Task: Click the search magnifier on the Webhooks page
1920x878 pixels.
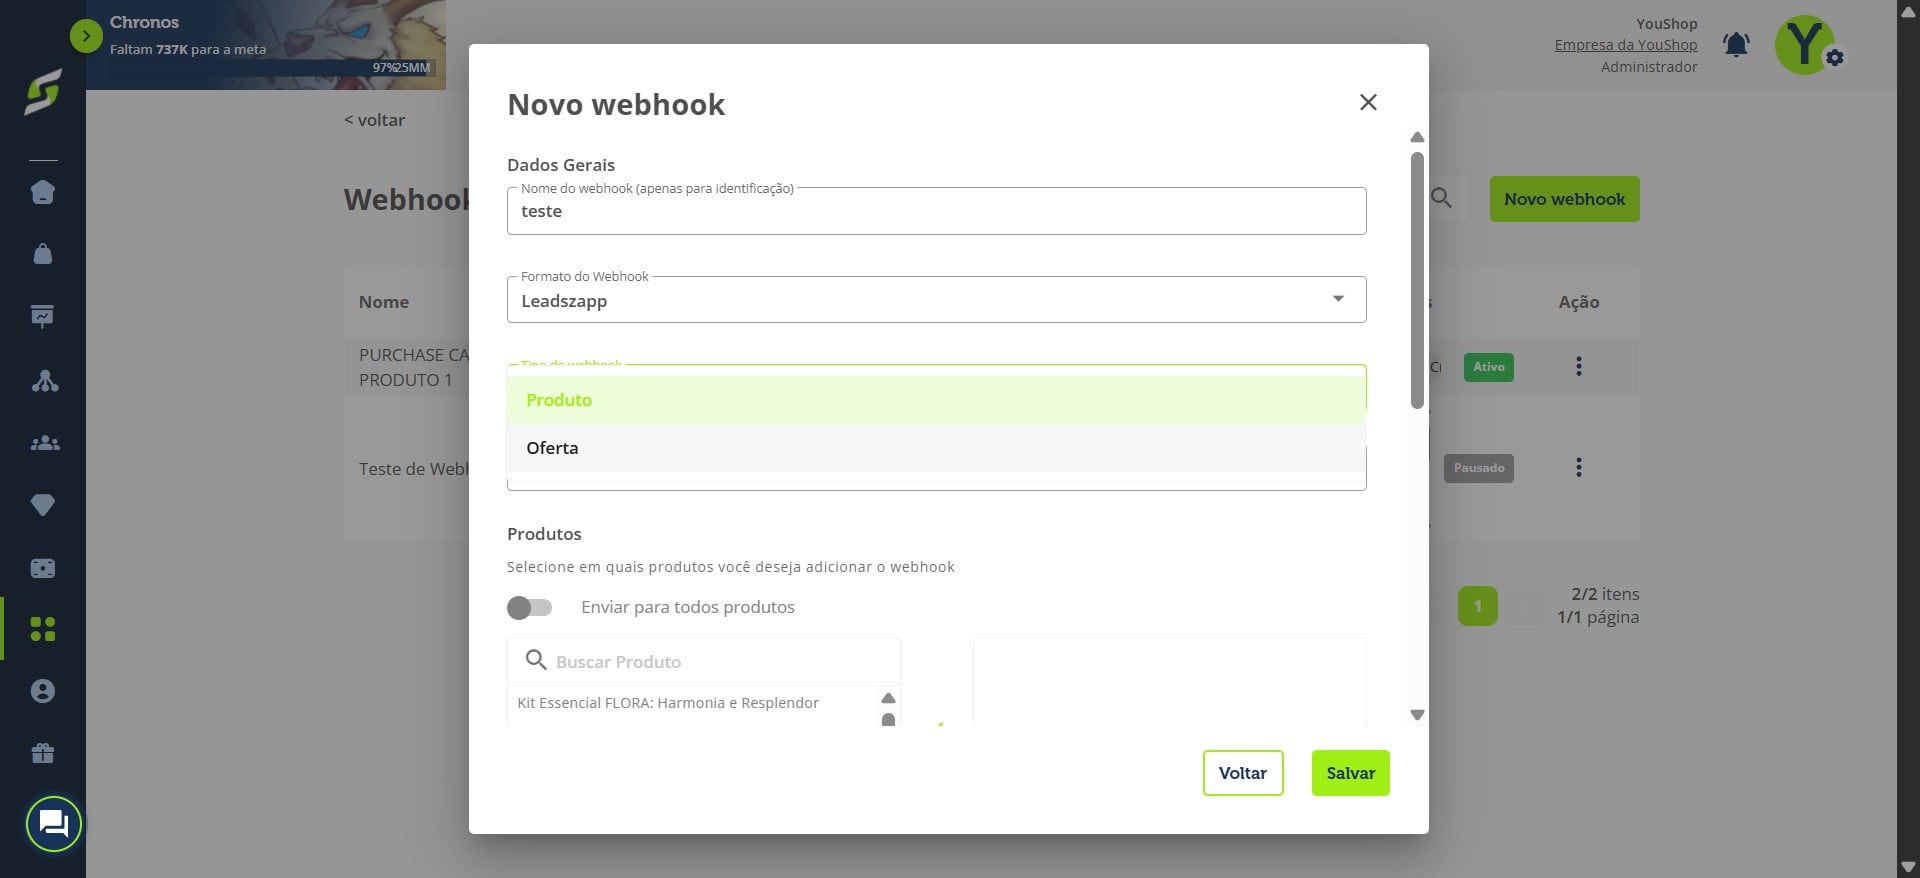Action: [1441, 198]
